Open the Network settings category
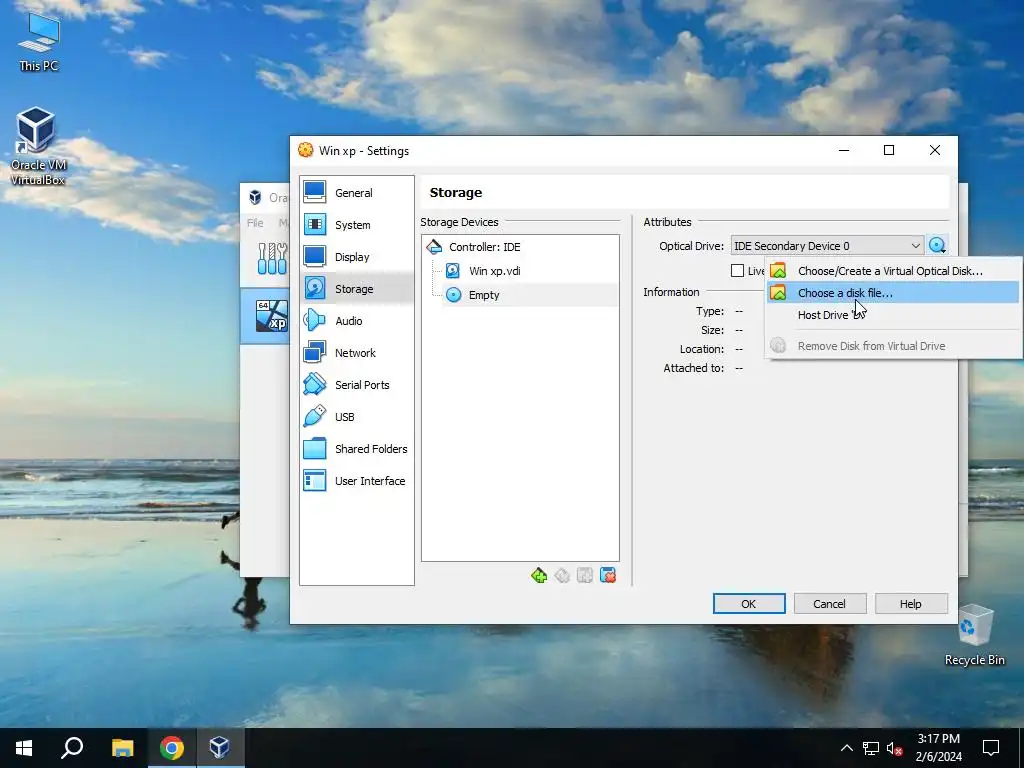This screenshot has width=1024, height=768. coord(357,353)
